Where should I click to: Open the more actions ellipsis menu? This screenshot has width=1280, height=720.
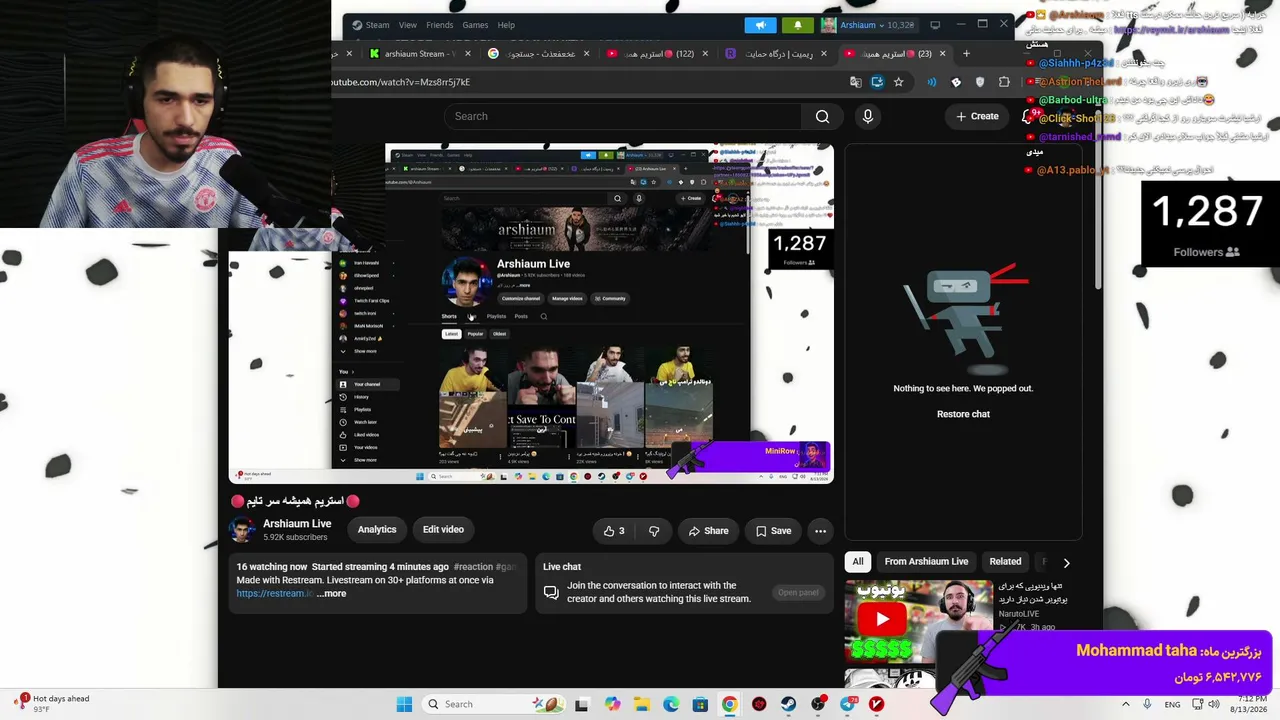pos(820,531)
